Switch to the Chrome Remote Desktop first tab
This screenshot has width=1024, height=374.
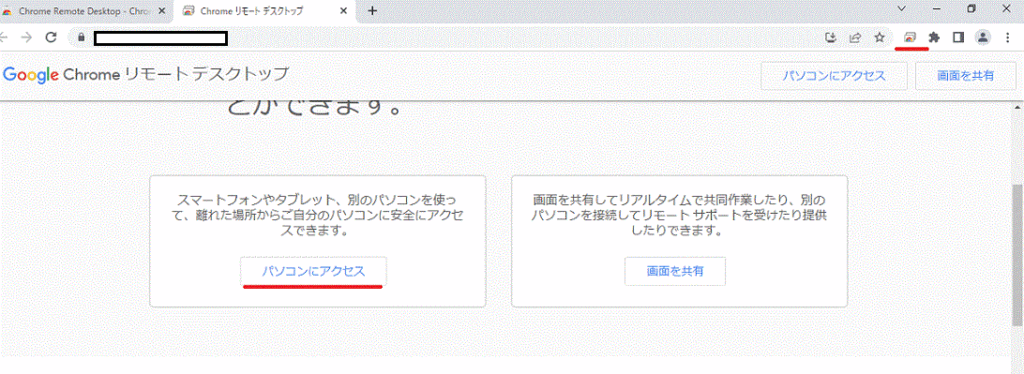[85, 12]
